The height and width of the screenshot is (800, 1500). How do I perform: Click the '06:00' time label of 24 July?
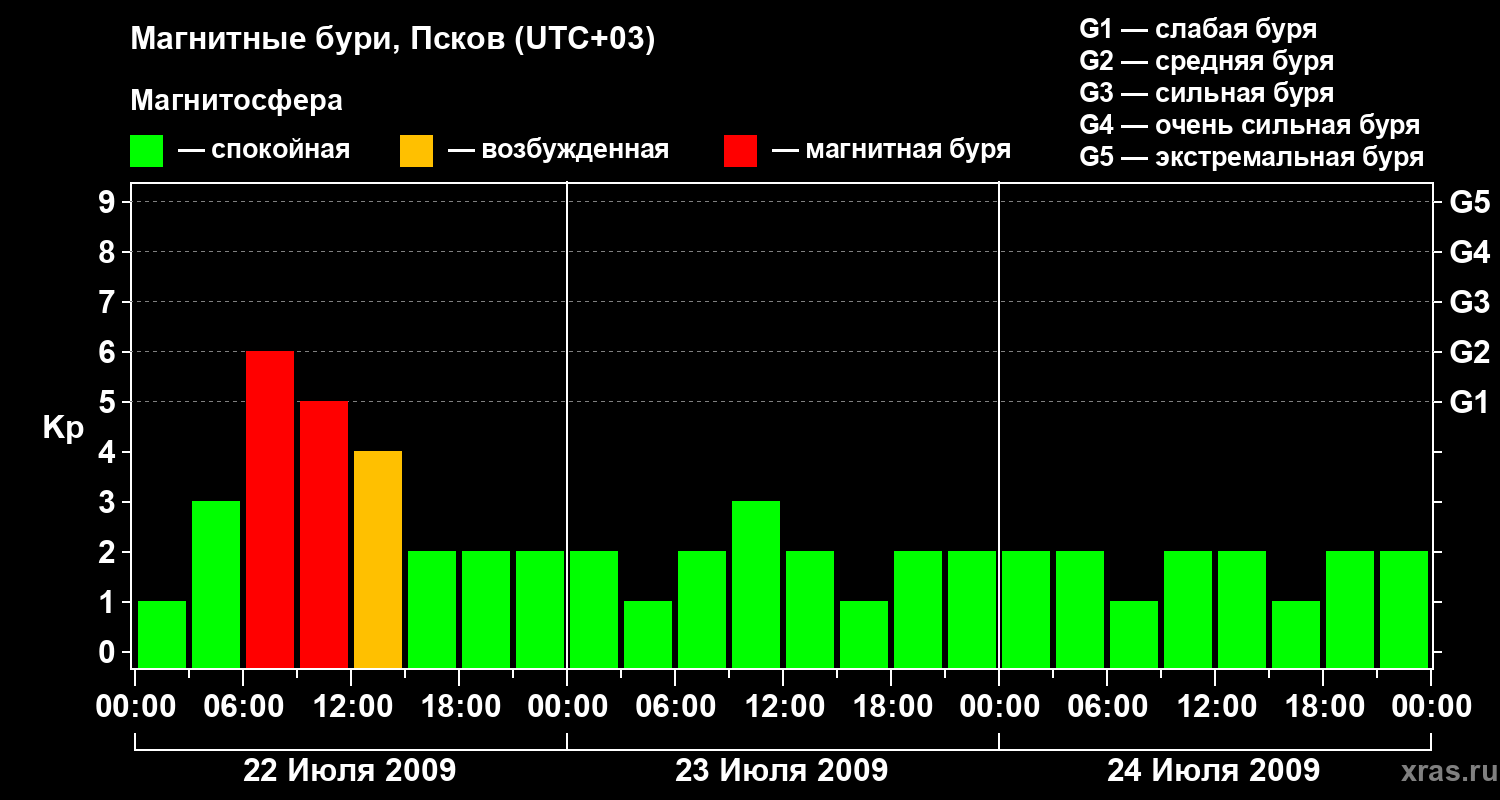click(1107, 707)
